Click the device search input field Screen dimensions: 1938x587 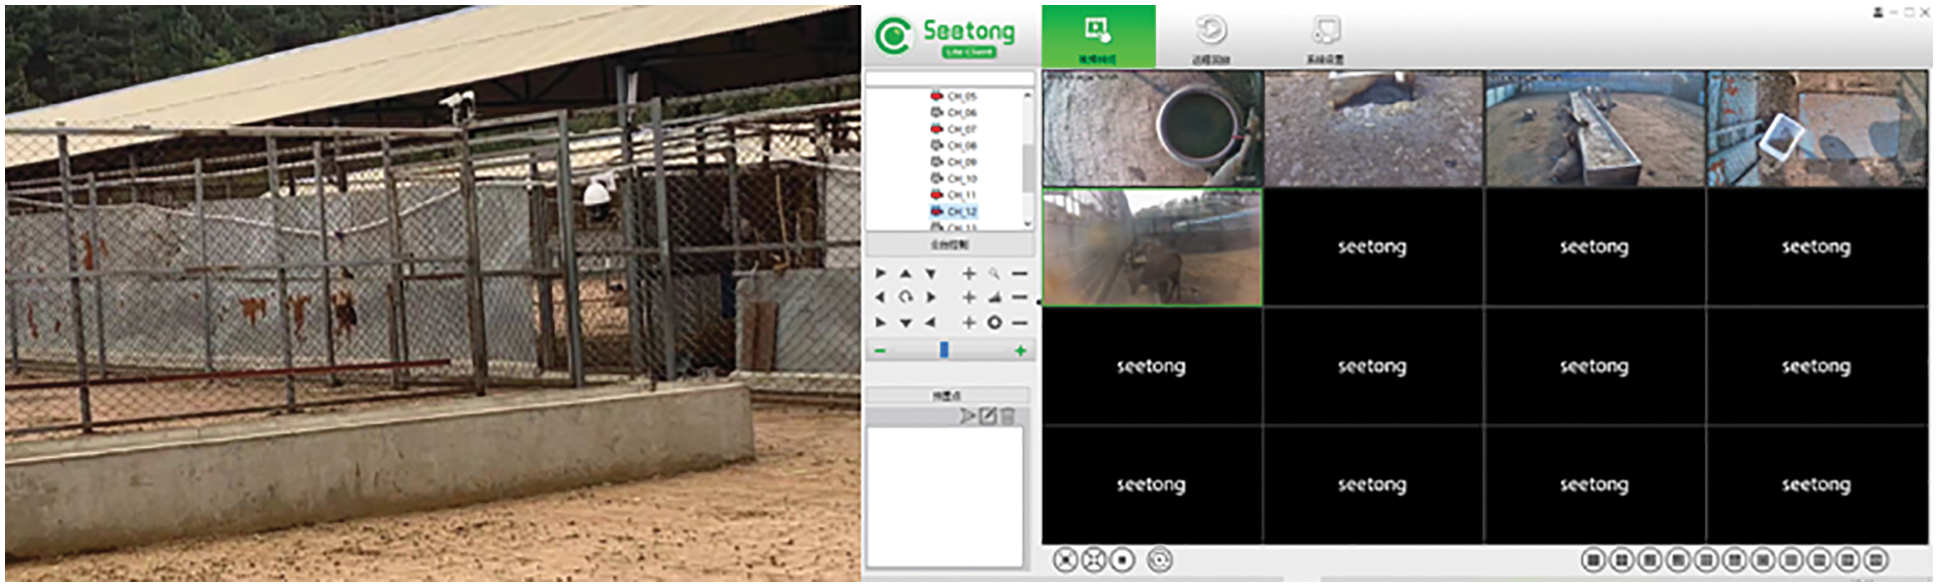(x=949, y=79)
